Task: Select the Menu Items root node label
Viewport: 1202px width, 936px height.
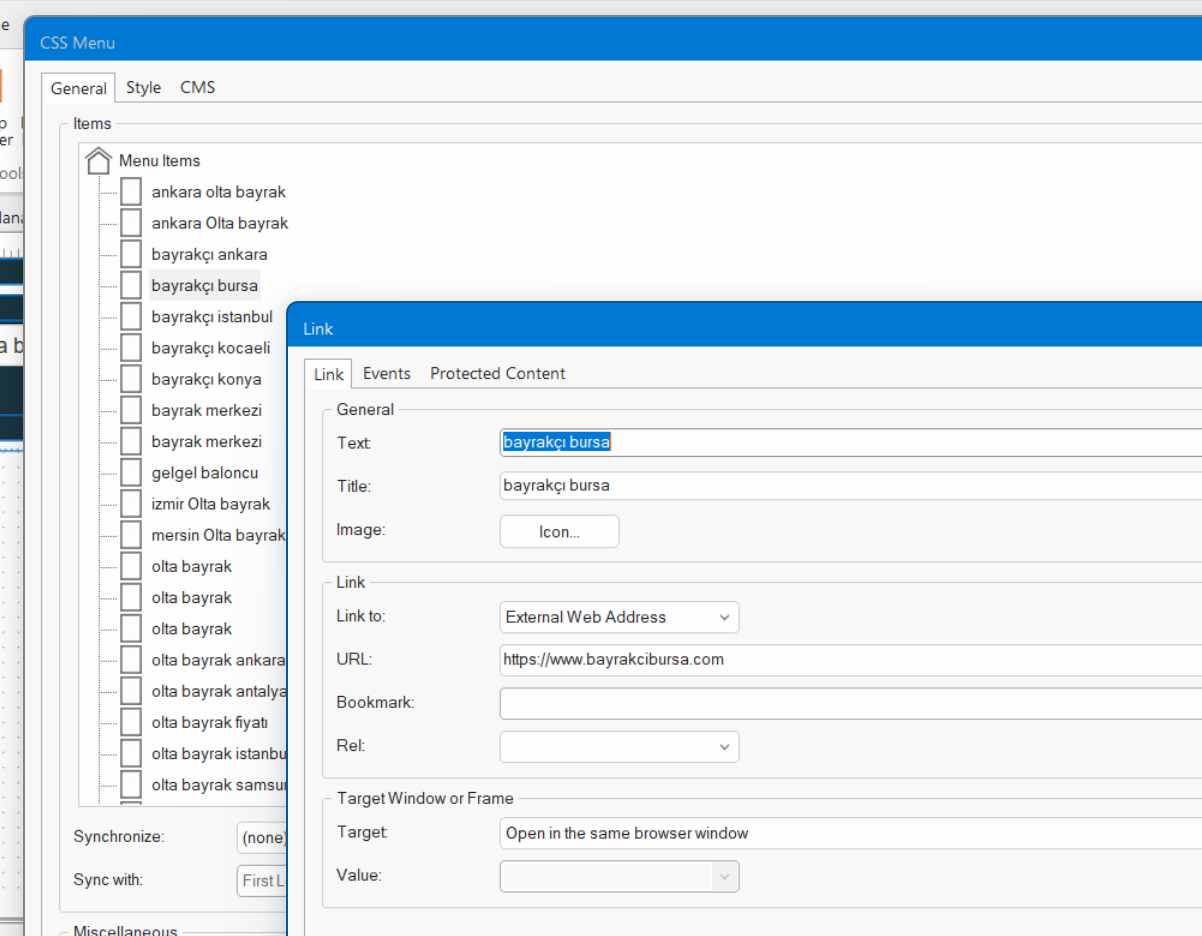Action: 159,161
